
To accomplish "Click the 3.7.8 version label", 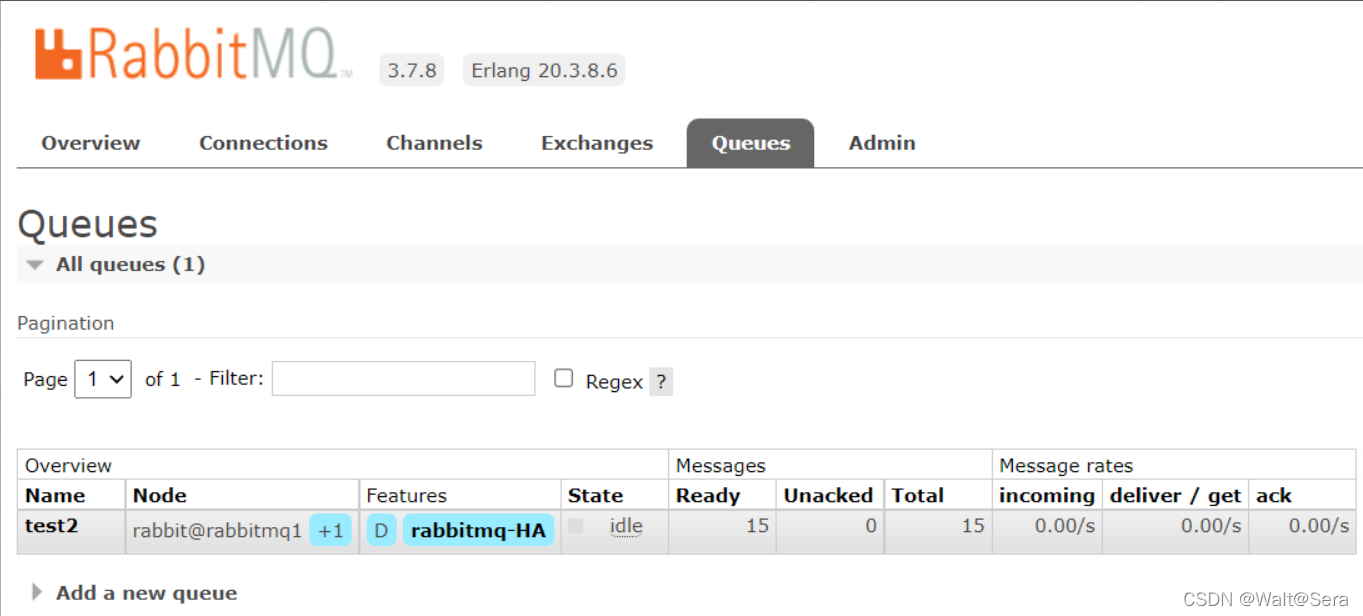I will tap(413, 70).
